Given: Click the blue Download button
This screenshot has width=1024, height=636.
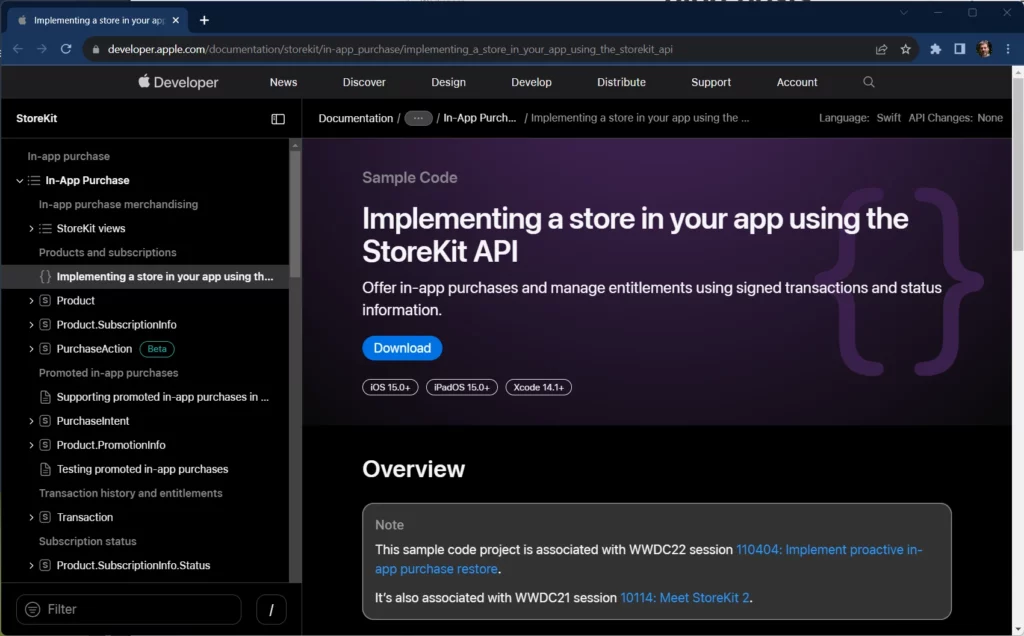Looking at the screenshot, I should coord(402,348).
